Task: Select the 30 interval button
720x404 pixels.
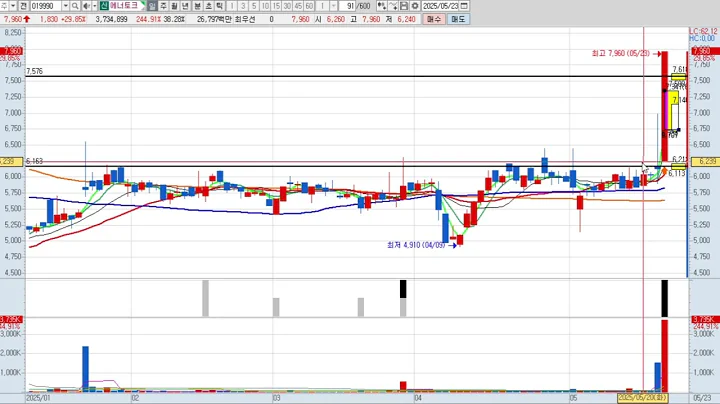Action: coord(287,6)
